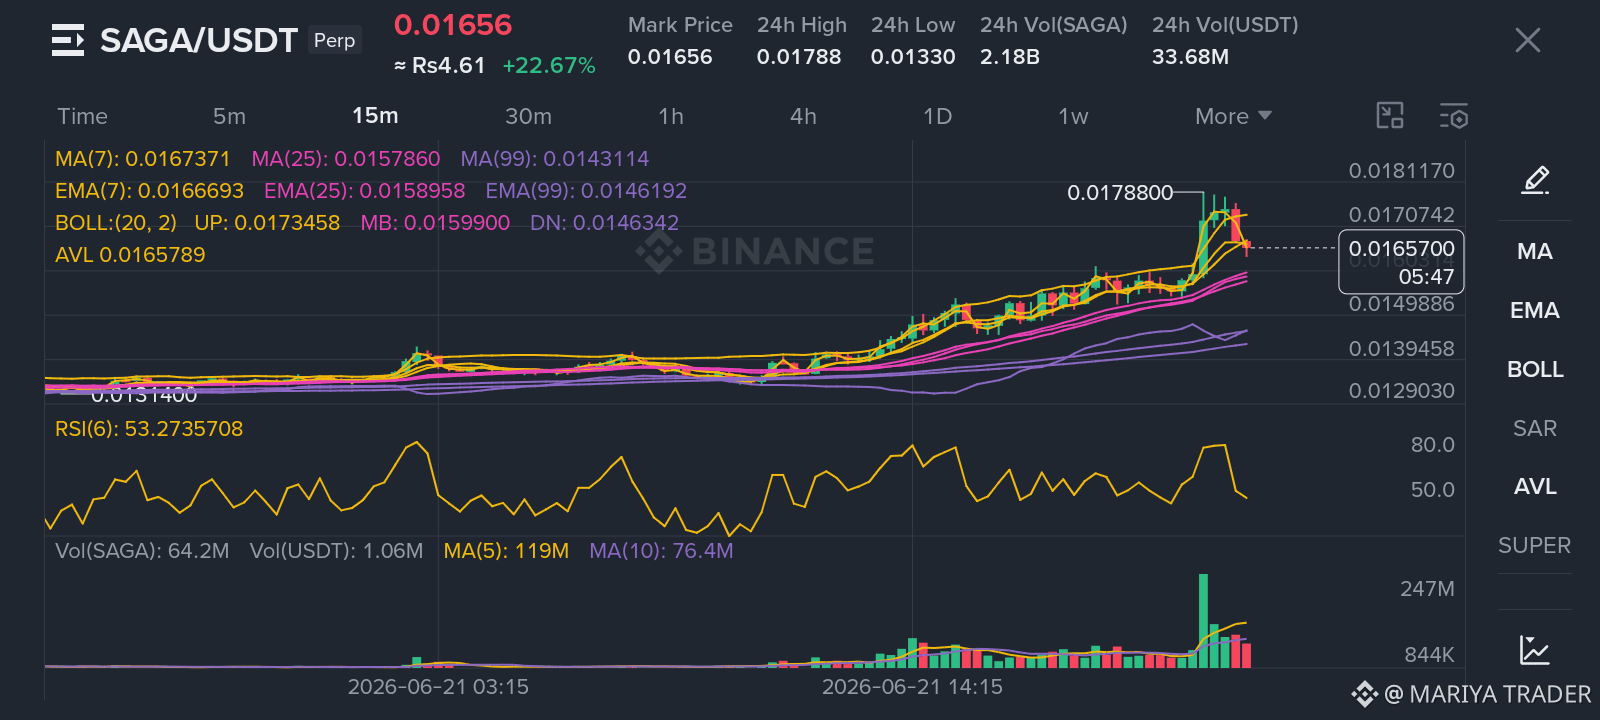Tap the Perp contract badge
The image size is (1600, 720).
(x=334, y=40)
